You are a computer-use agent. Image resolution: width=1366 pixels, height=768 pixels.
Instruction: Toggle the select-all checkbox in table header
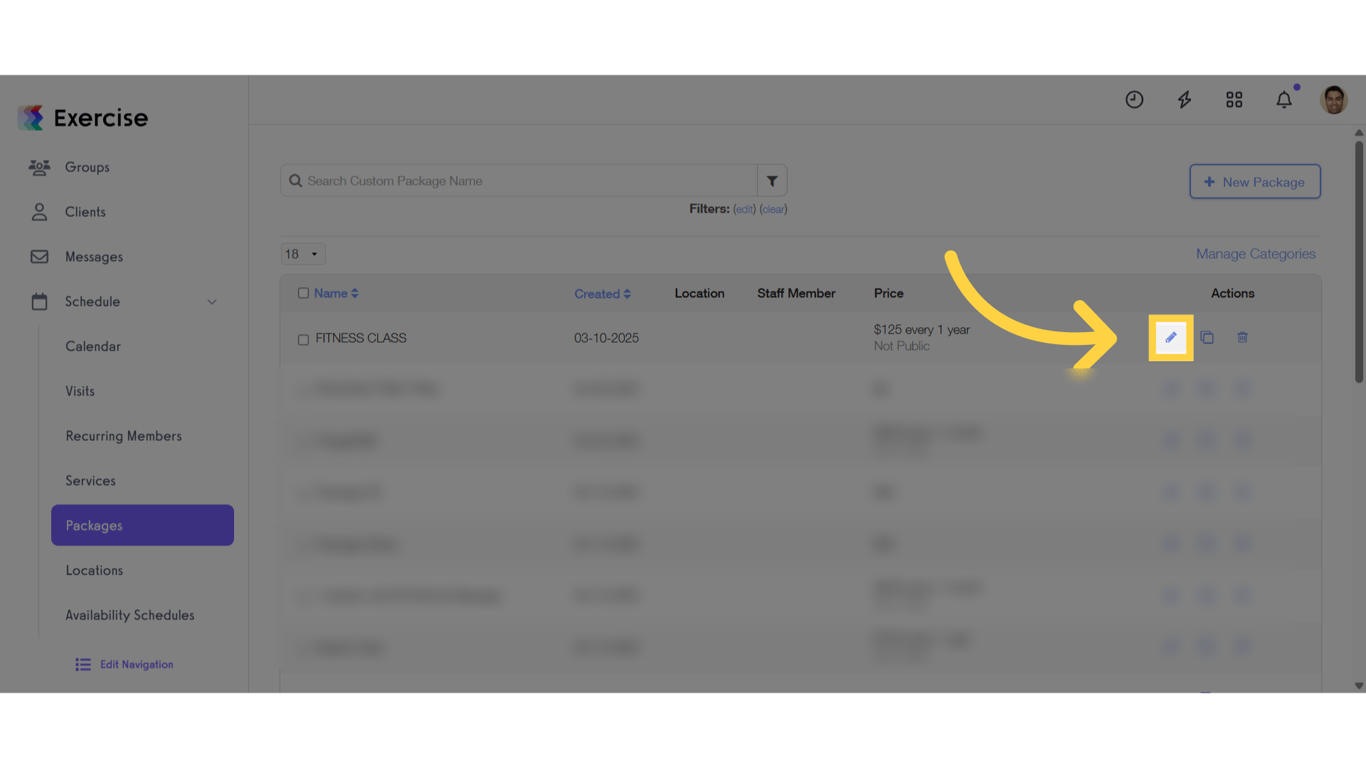tap(303, 294)
